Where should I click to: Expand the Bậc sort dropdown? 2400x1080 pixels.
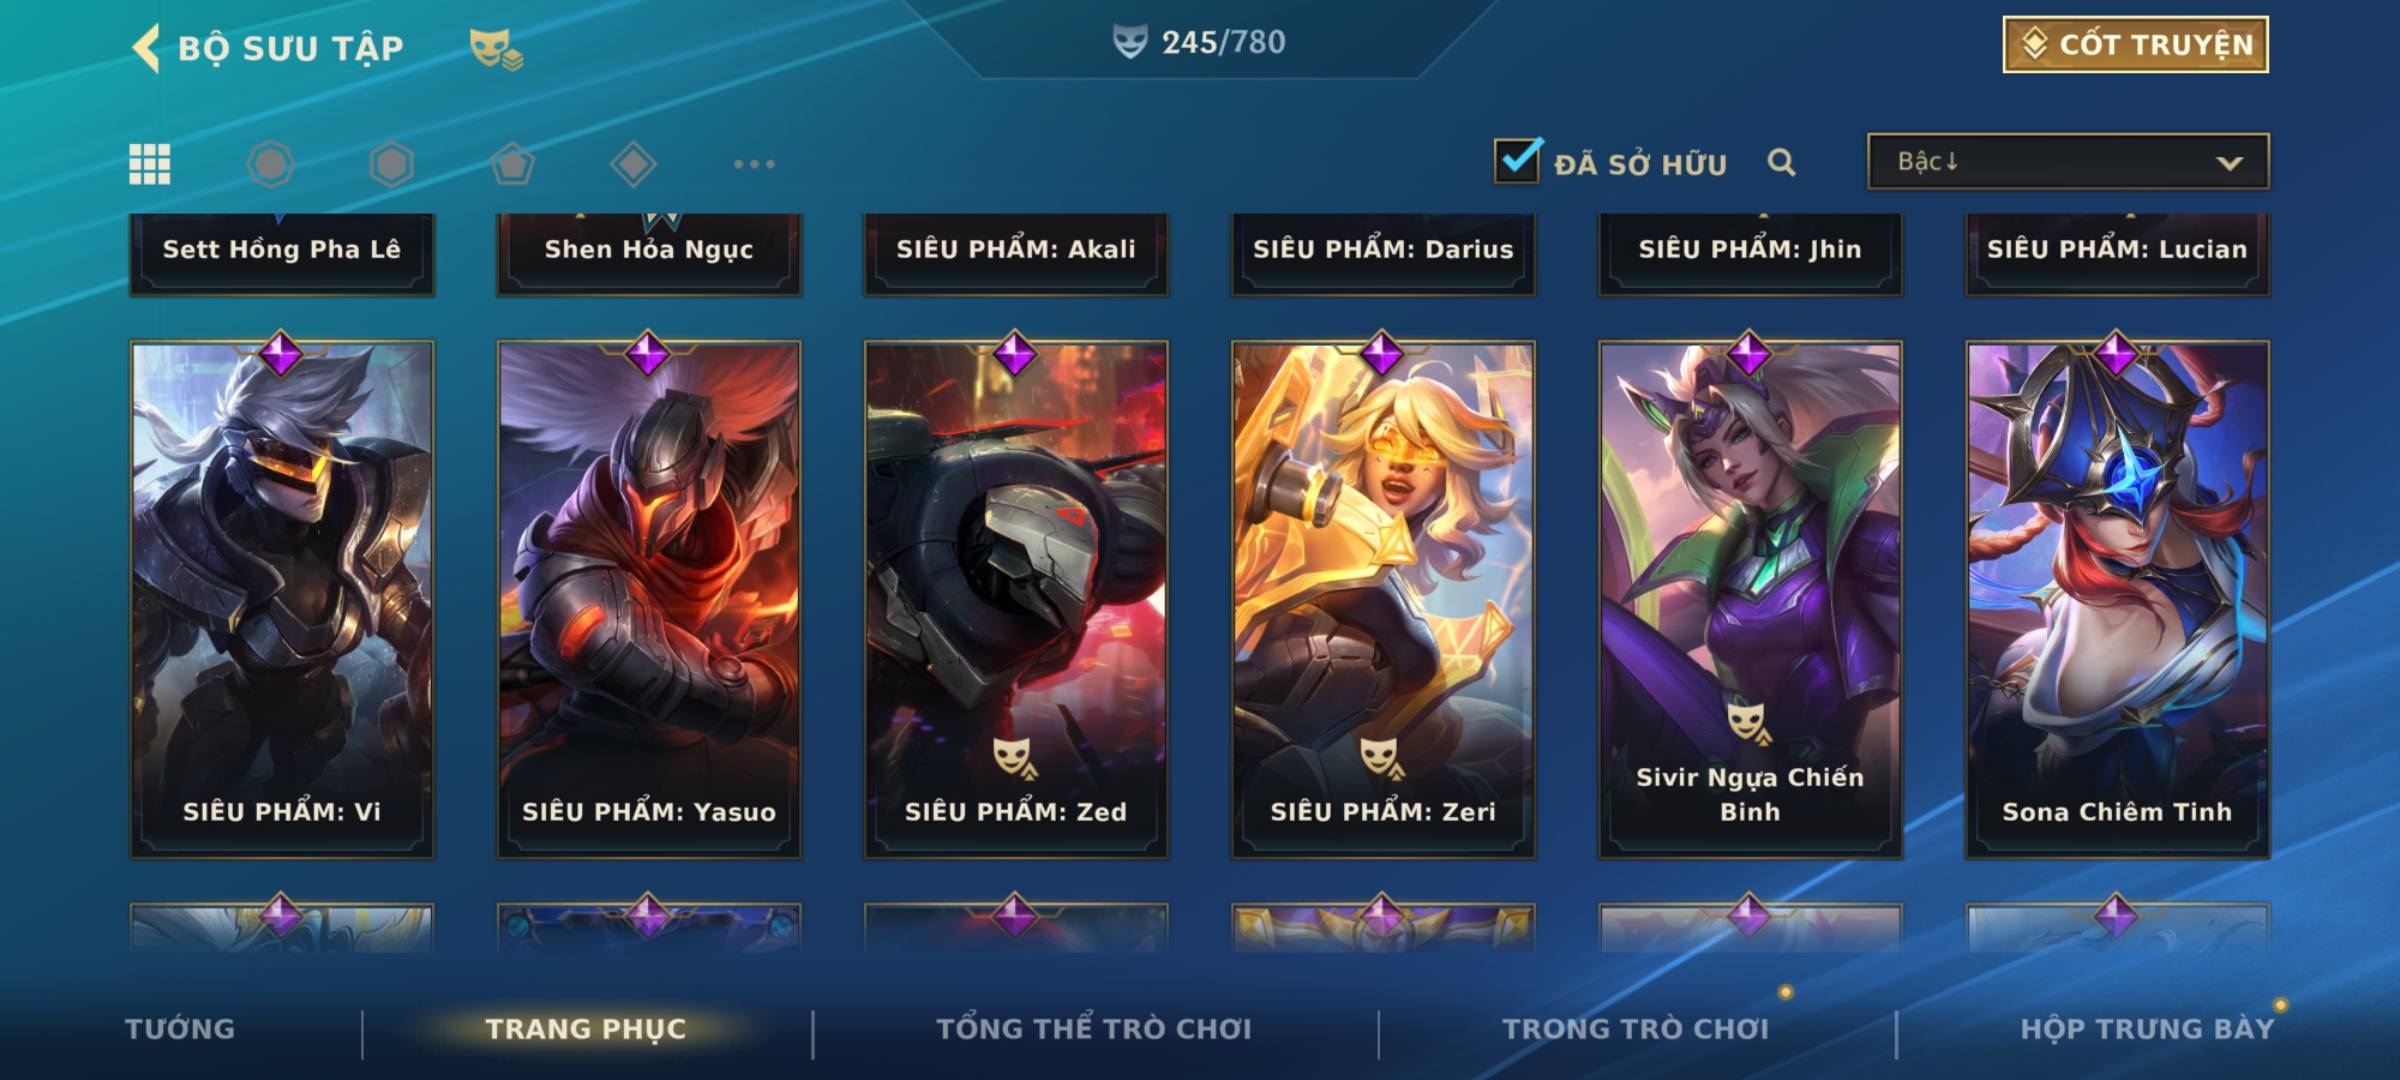2068,161
